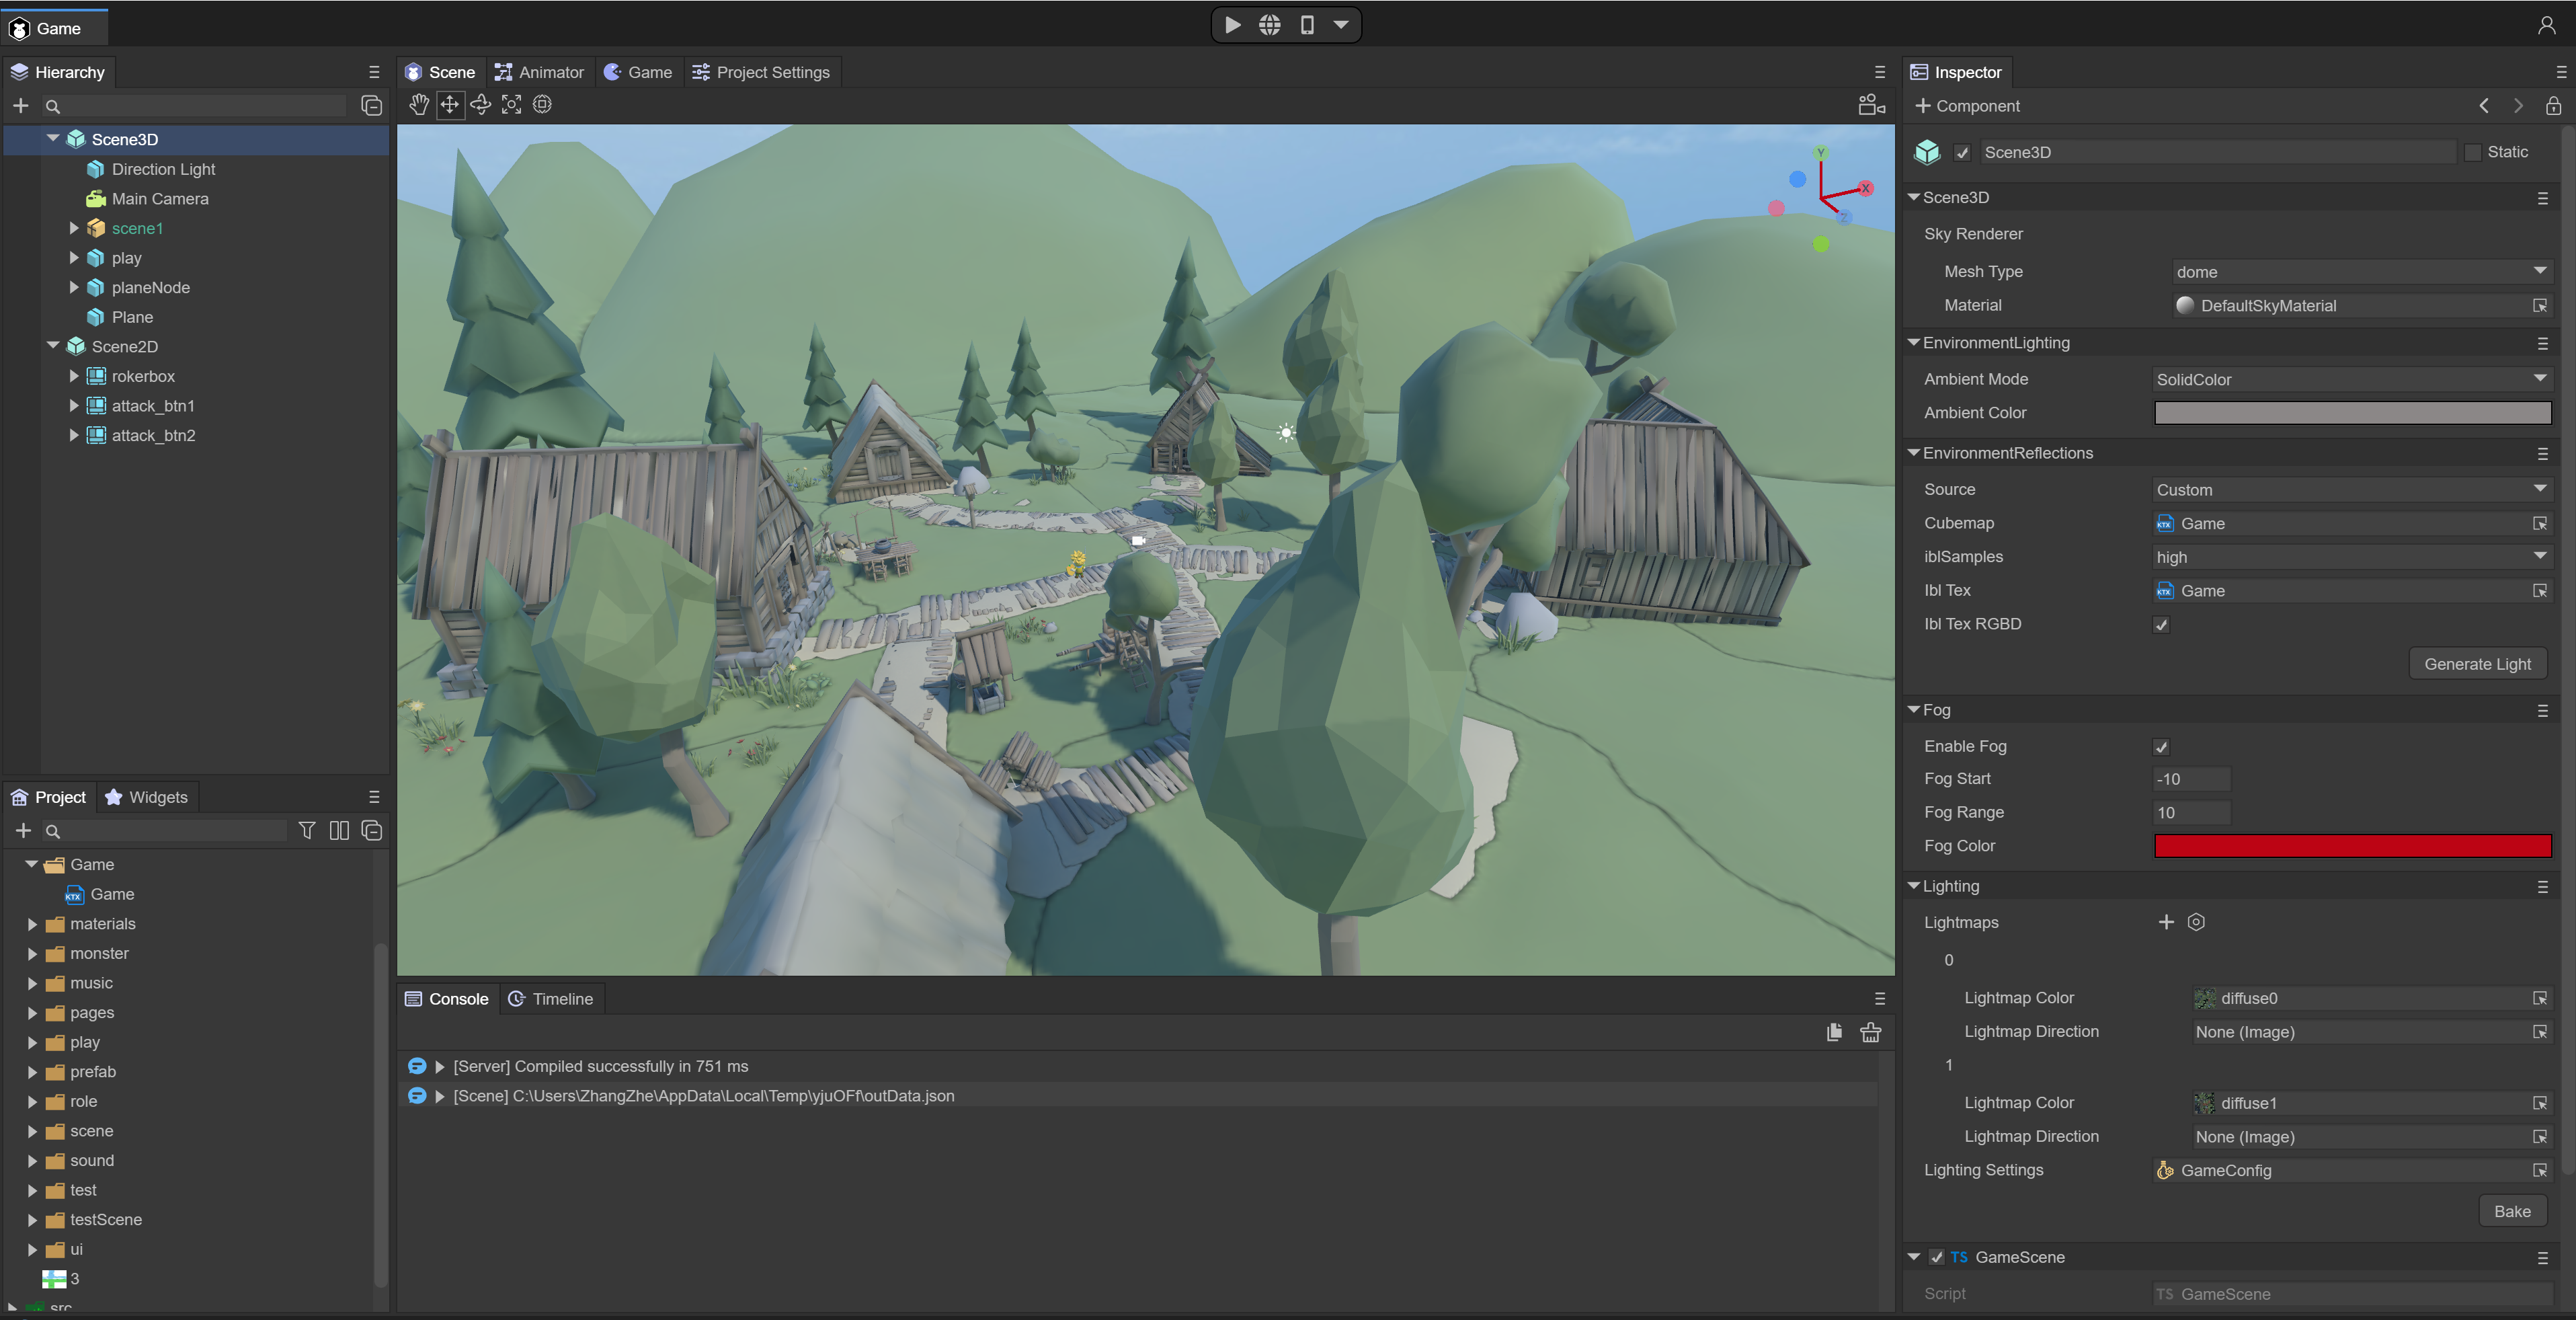Open browser preview globe icon
Viewport: 2576px width, 1320px height.
[x=1269, y=25]
